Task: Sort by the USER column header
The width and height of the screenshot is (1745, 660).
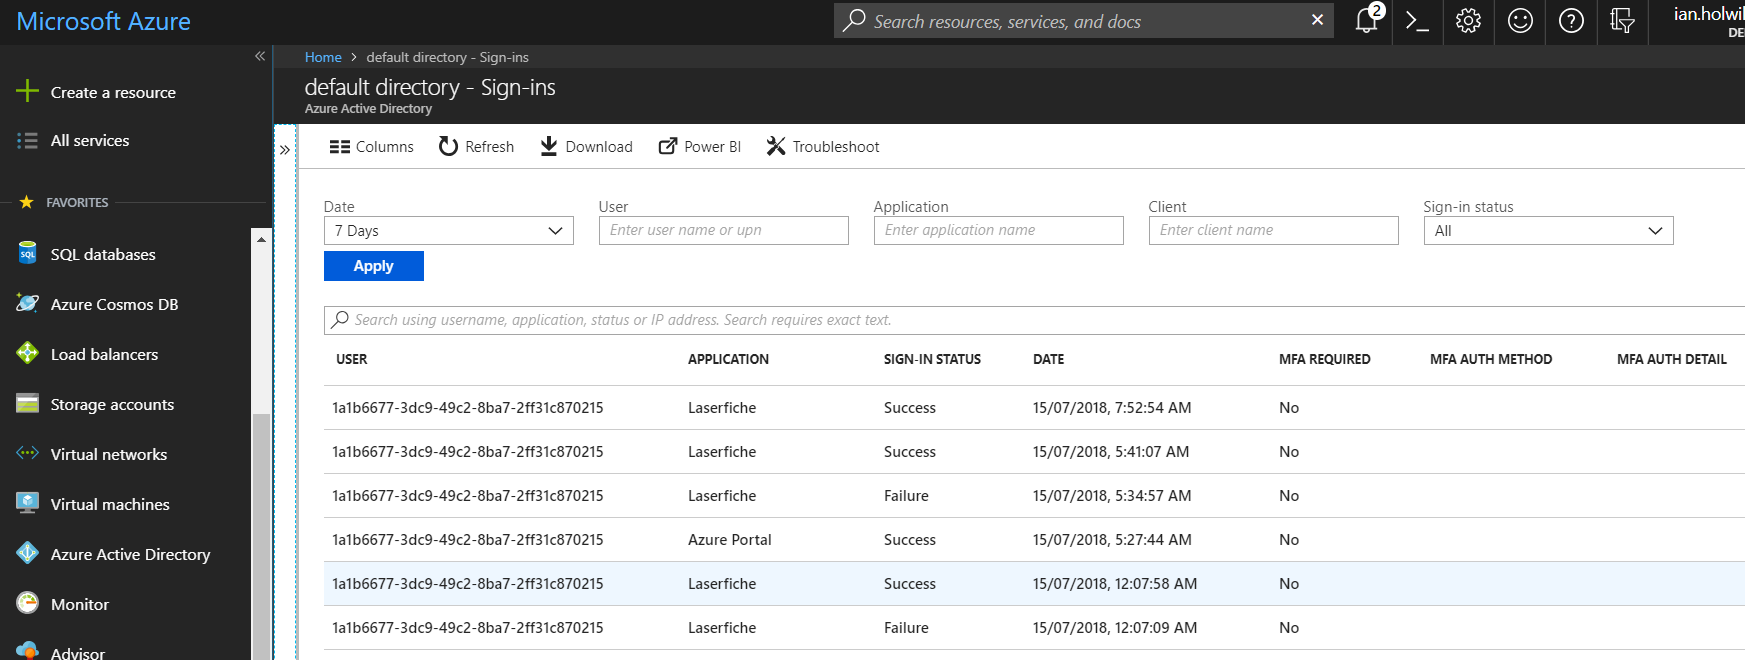Action: [x=352, y=359]
